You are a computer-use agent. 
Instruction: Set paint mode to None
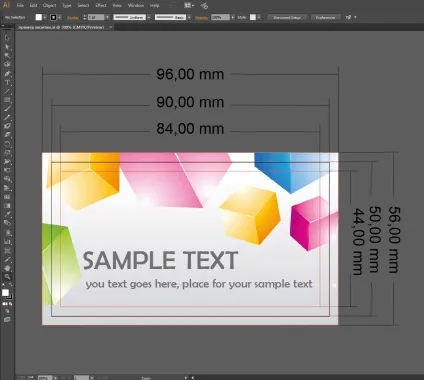(x=10, y=304)
